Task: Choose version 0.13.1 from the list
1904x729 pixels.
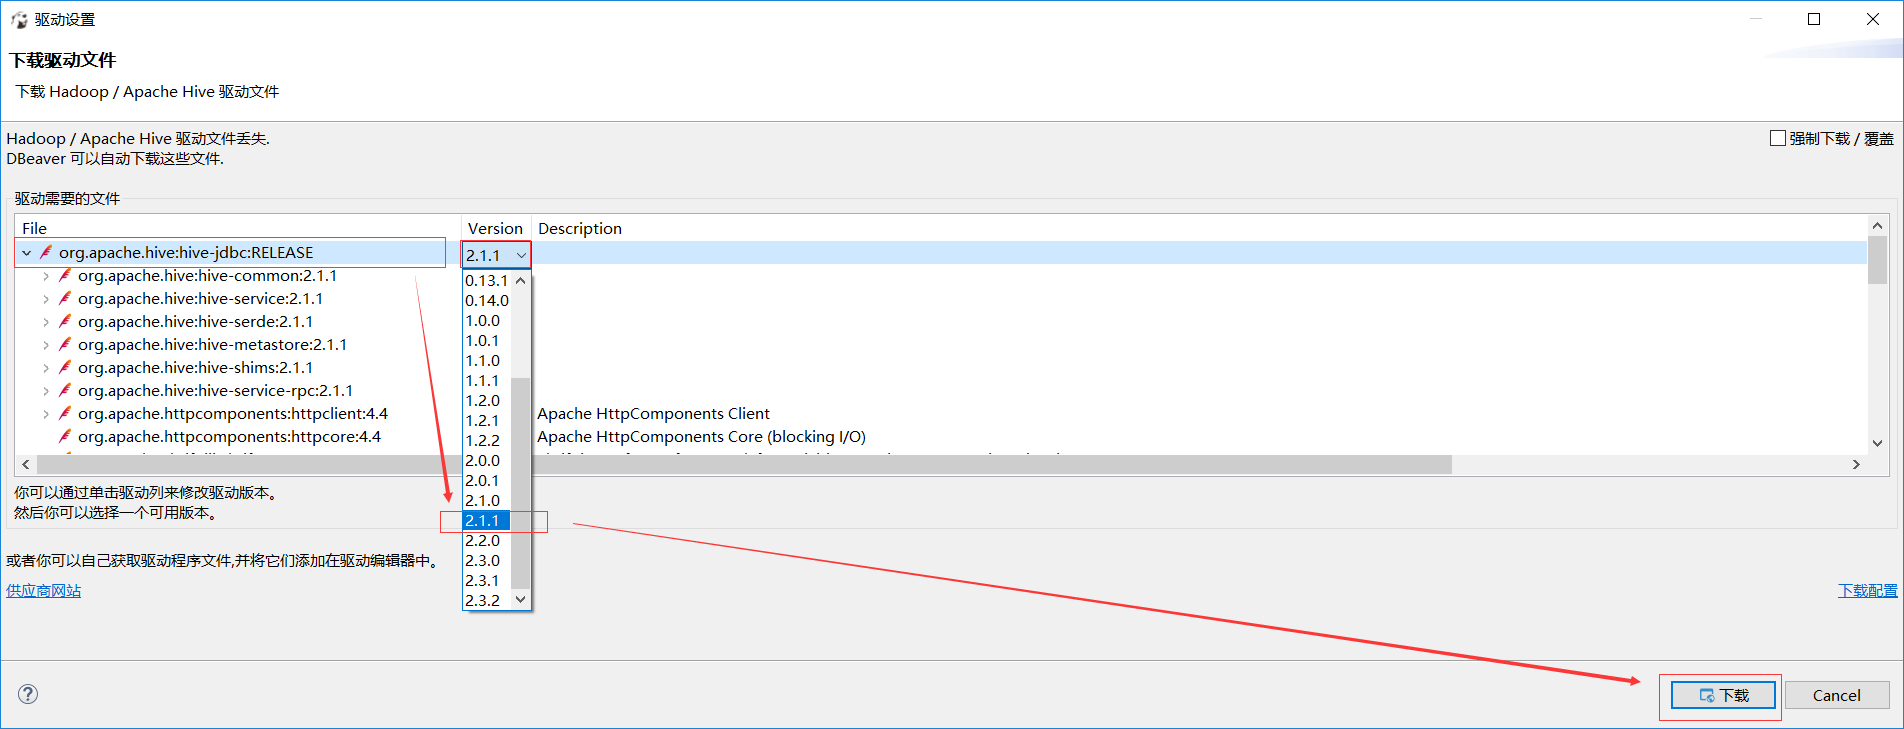Action: tap(487, 281)
